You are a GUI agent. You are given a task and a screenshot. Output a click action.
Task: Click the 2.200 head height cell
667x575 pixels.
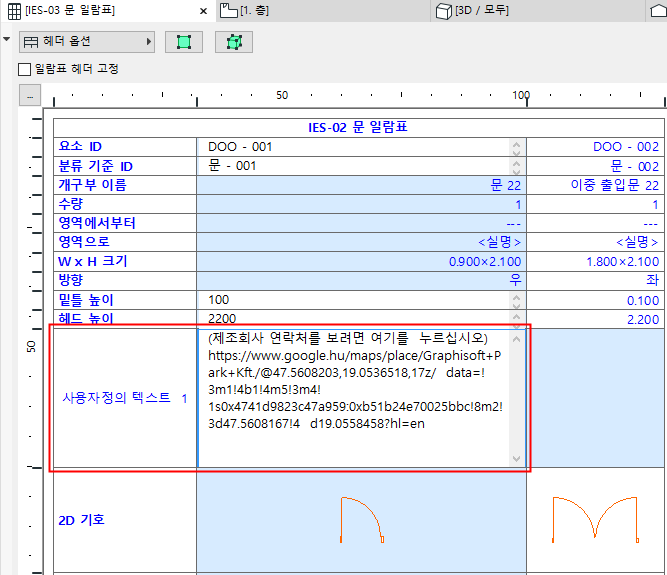pyautogui.click(x=596, y=319)
